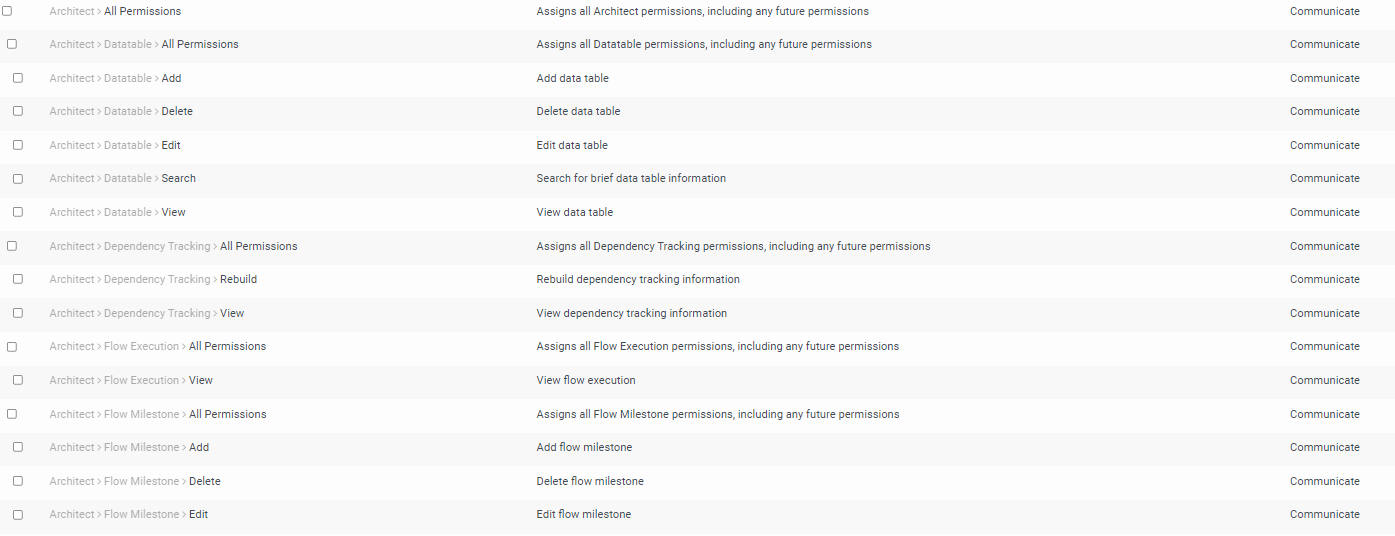Screen dimensions: 1395x536
Task: Toggle Flow Execution All Permissions checkbox
Action: click(12, 346)
